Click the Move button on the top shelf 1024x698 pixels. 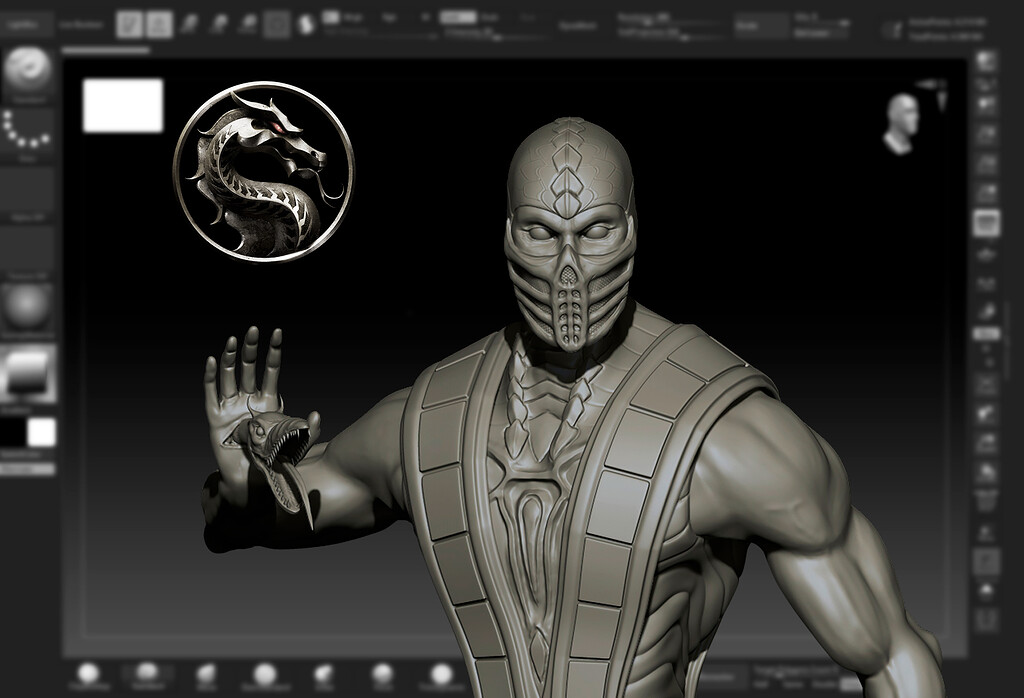tap(188, 20)
